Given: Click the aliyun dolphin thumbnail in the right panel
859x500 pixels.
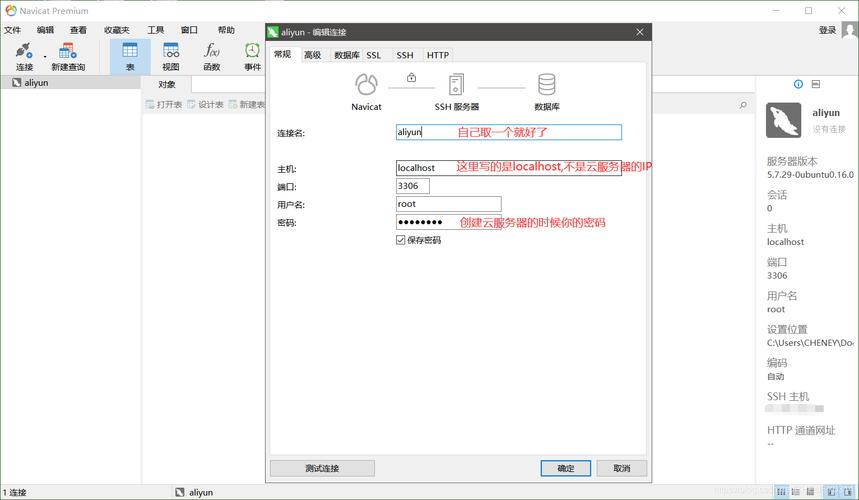Looking at the screenshot, I should coord(783,120).
